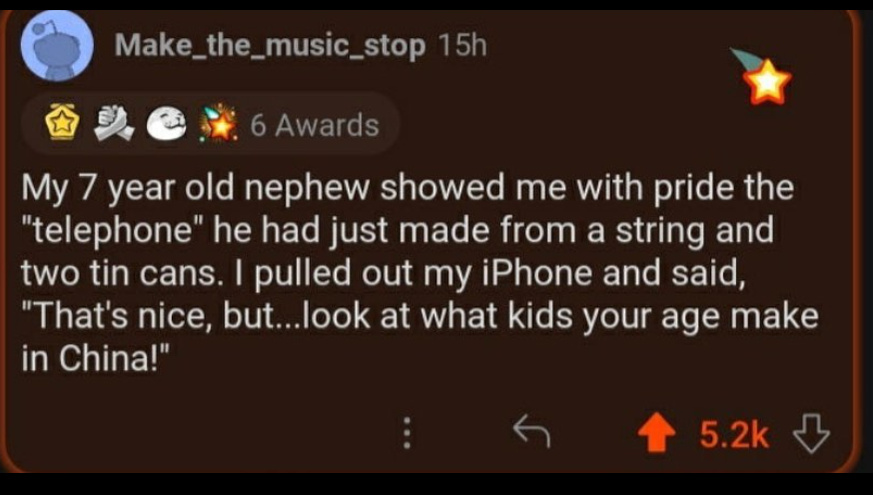The image size is (873, 495).
Task: Upvote the comment
Action: coord(655,432)
